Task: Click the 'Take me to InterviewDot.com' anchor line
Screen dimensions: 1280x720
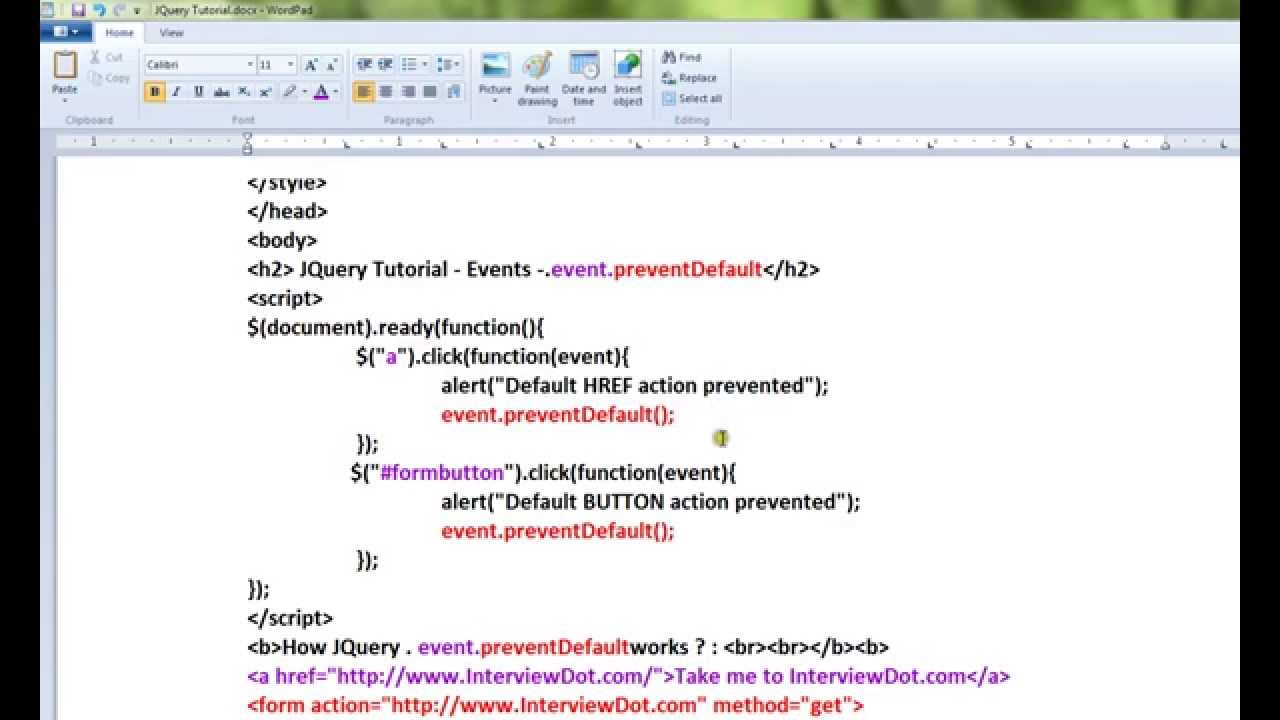Action: pyautogui.click(x=629, y=676)
